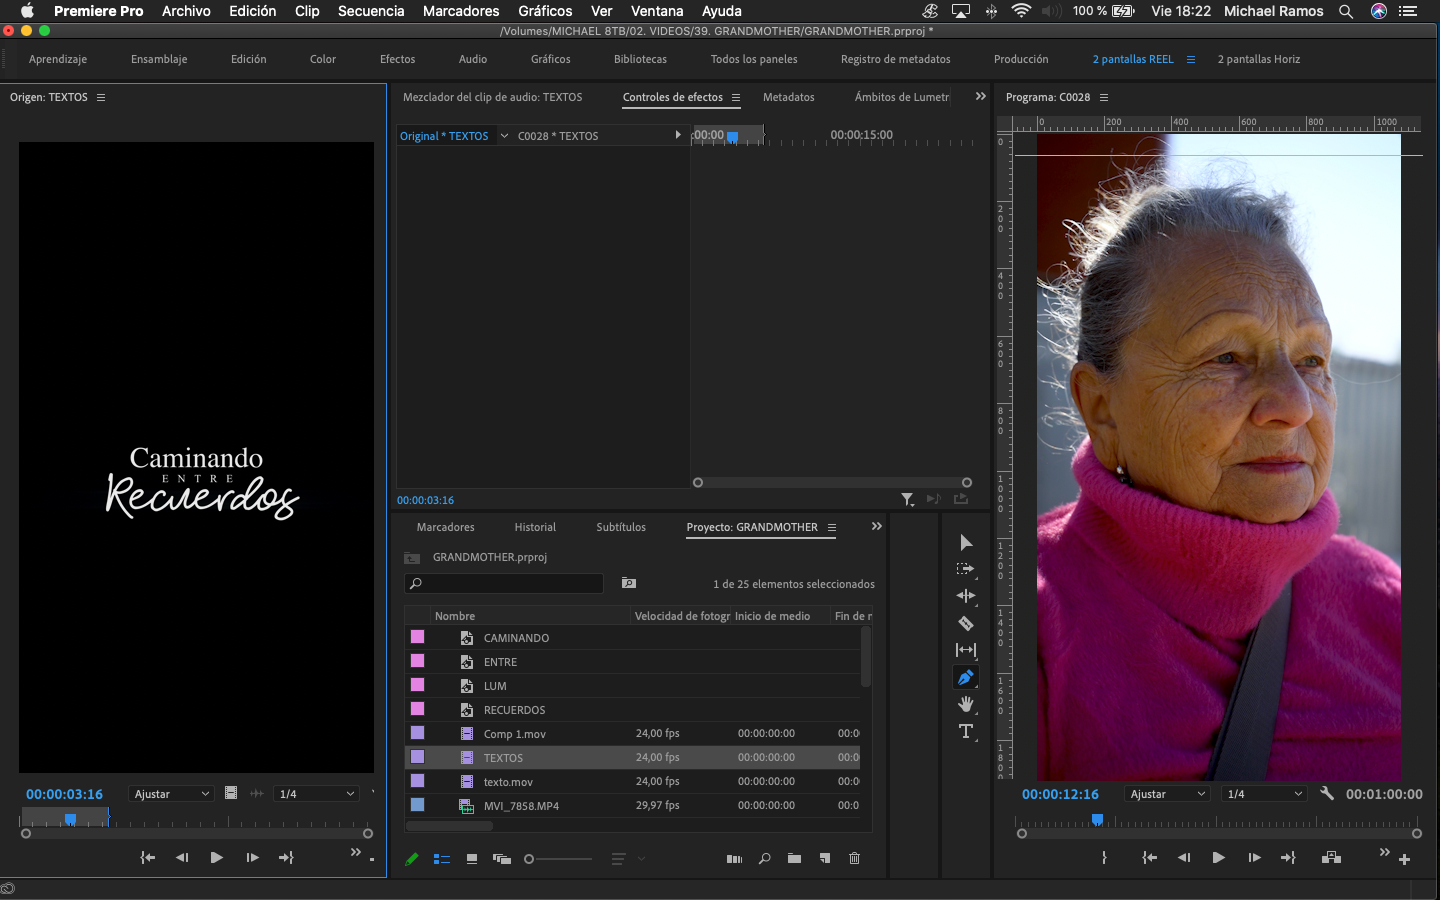Open the Marcadores menu in menu bar
Image resolution: width=1440 pixels, height=900 pixels.
coord(461,11)
